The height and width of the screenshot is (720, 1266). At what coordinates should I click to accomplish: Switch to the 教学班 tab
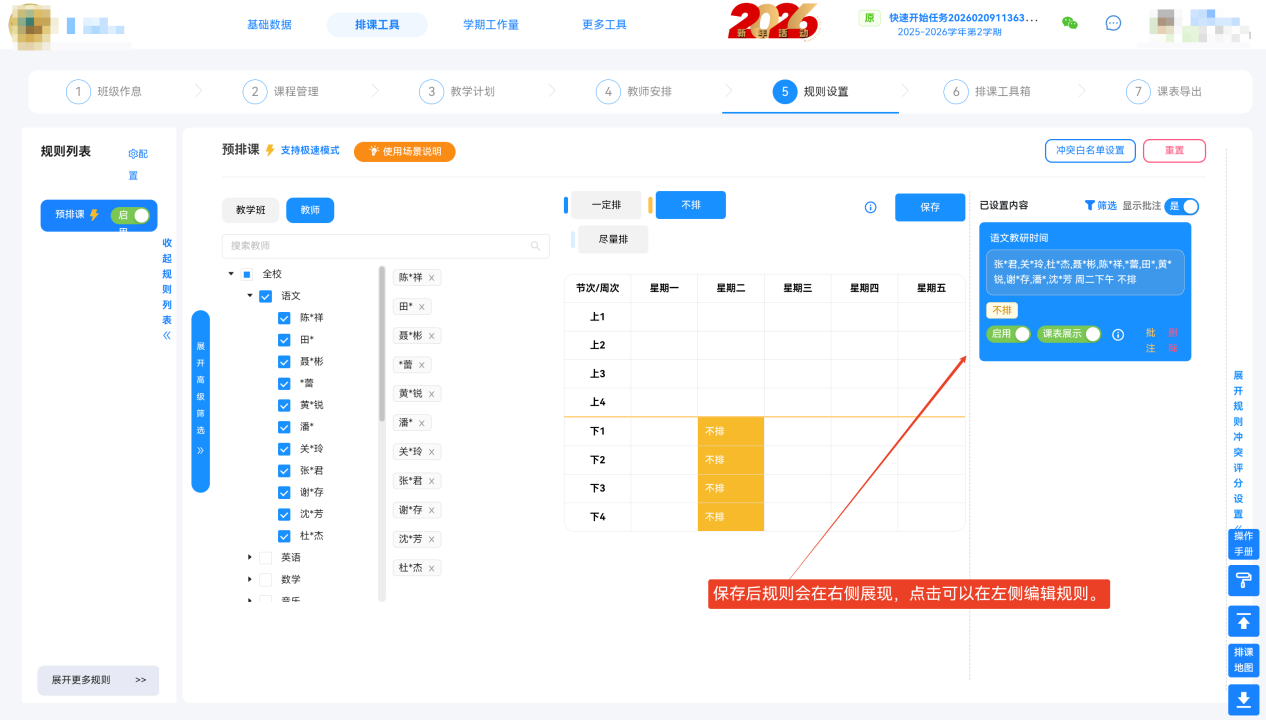point(250,210)
